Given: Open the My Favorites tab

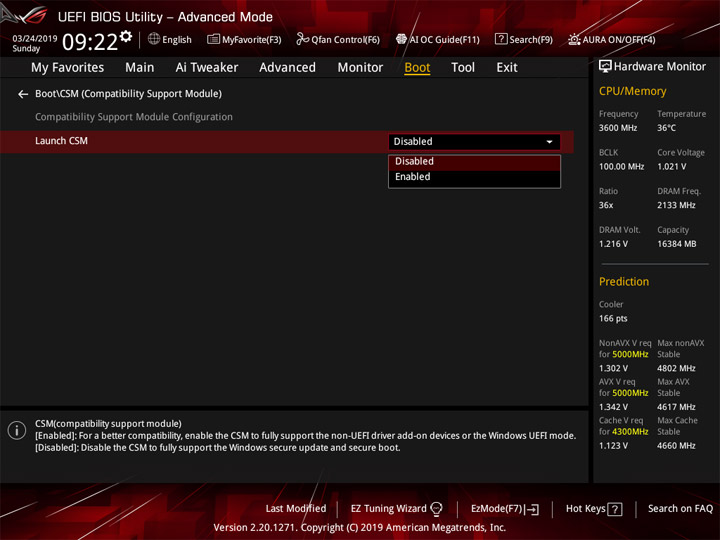Looking at the screenshot, I should 68,68.
